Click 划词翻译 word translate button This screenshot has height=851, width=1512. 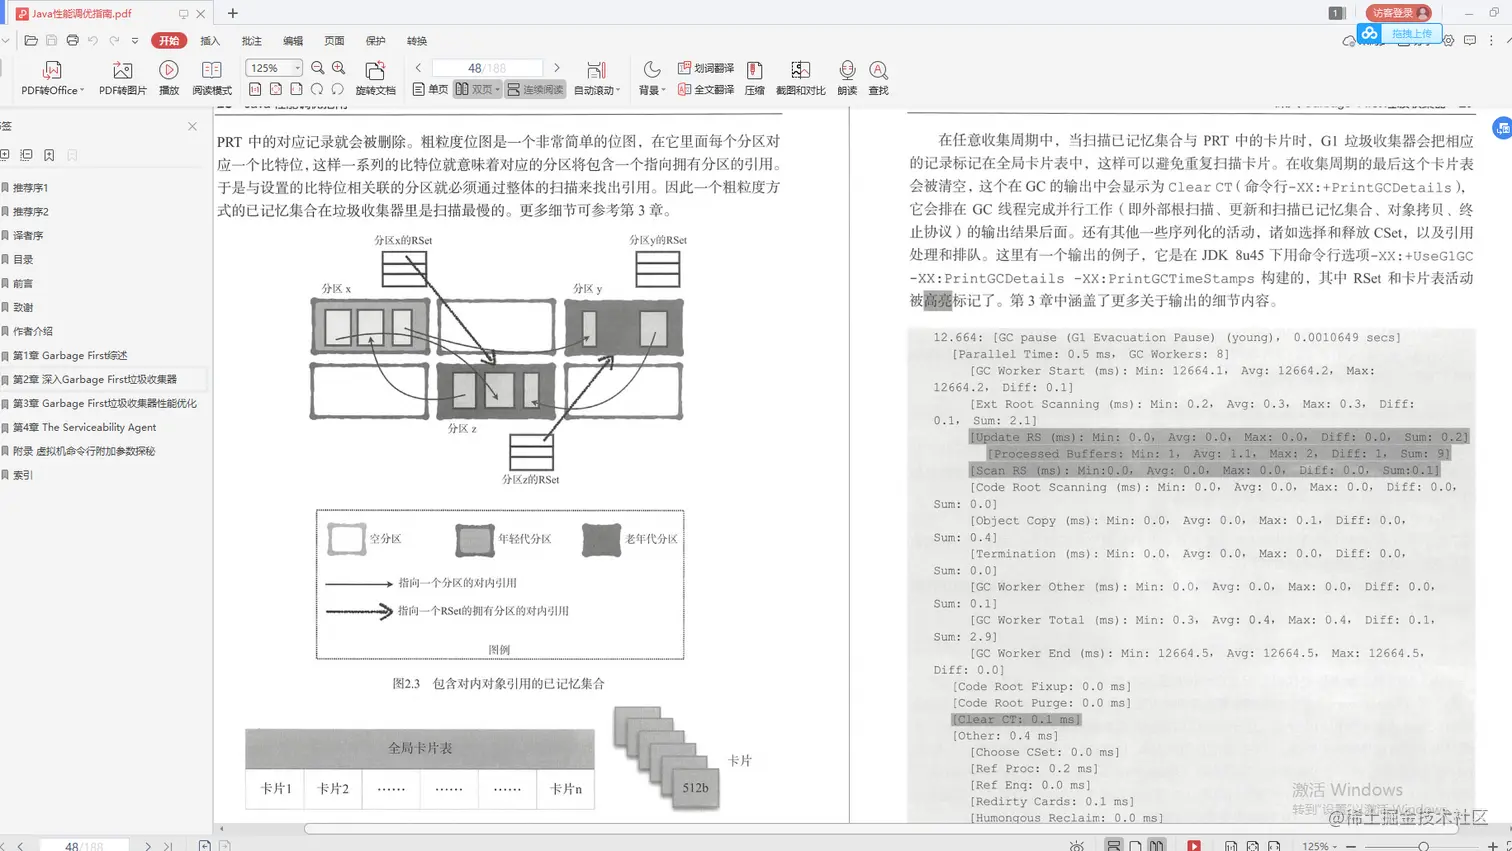[x=706, y=68]
